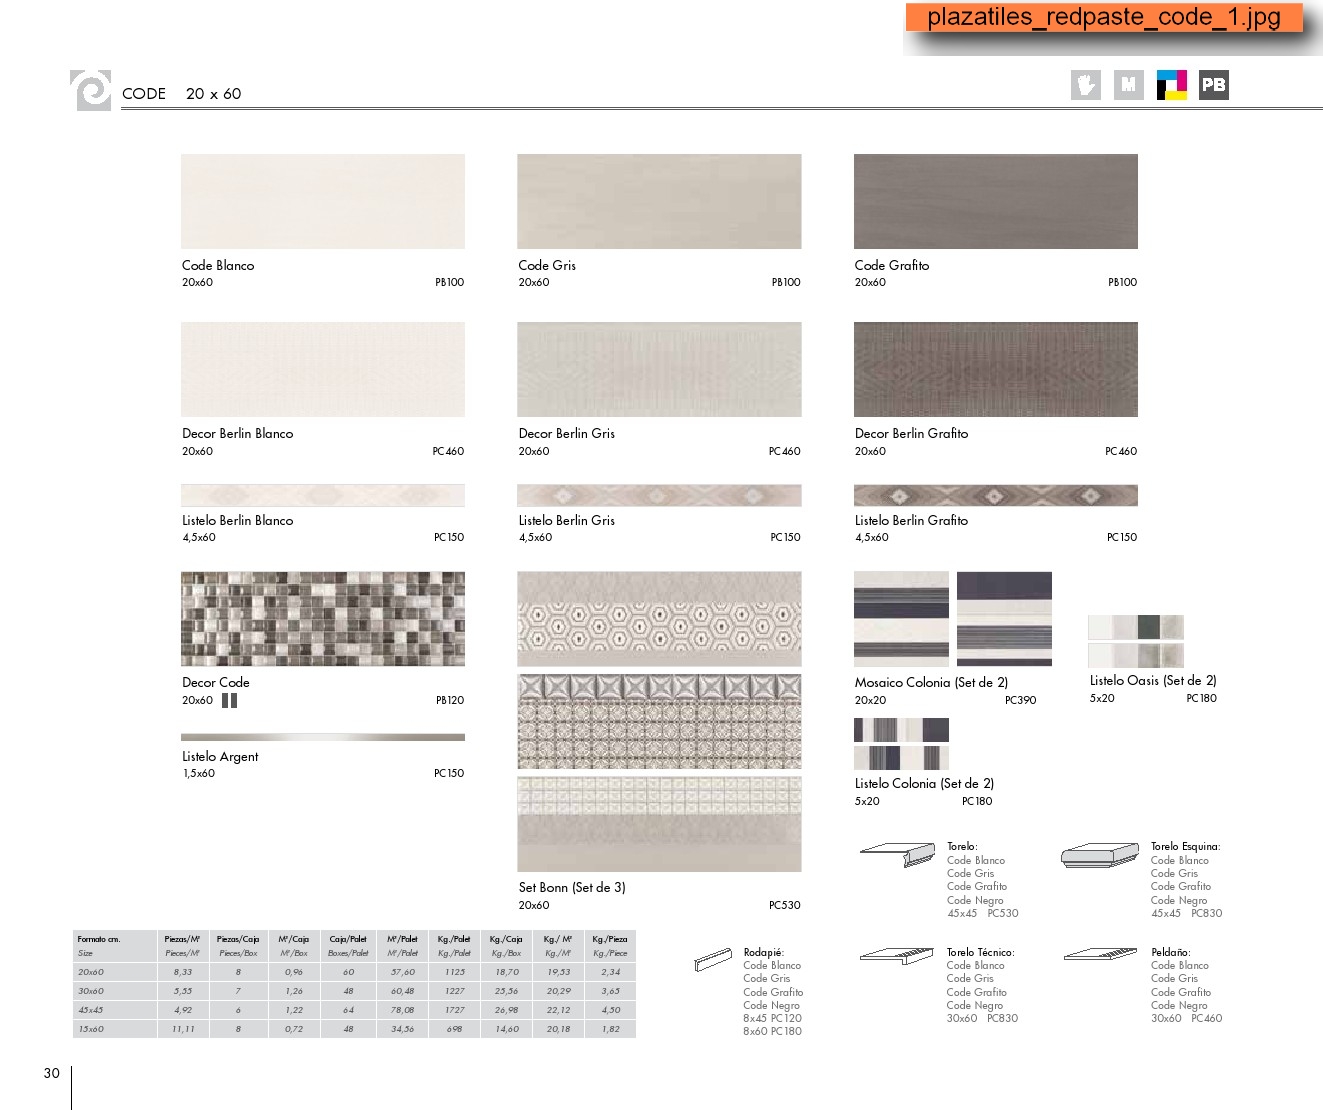The height and width of the screenshot is (1110, 1323).
Task: Click the '20x60' row in the size table
Action: tap(354, 972)
